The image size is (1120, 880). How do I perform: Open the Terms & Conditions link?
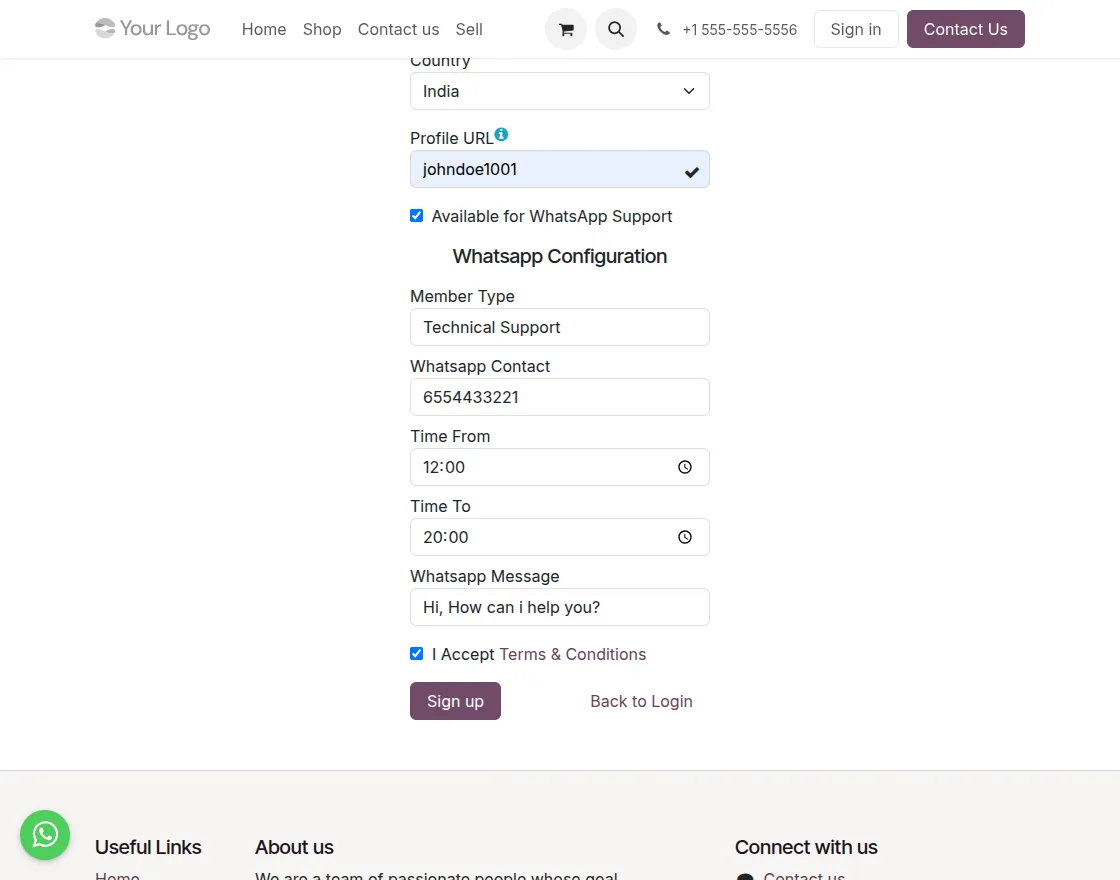(x=572, y=654)
